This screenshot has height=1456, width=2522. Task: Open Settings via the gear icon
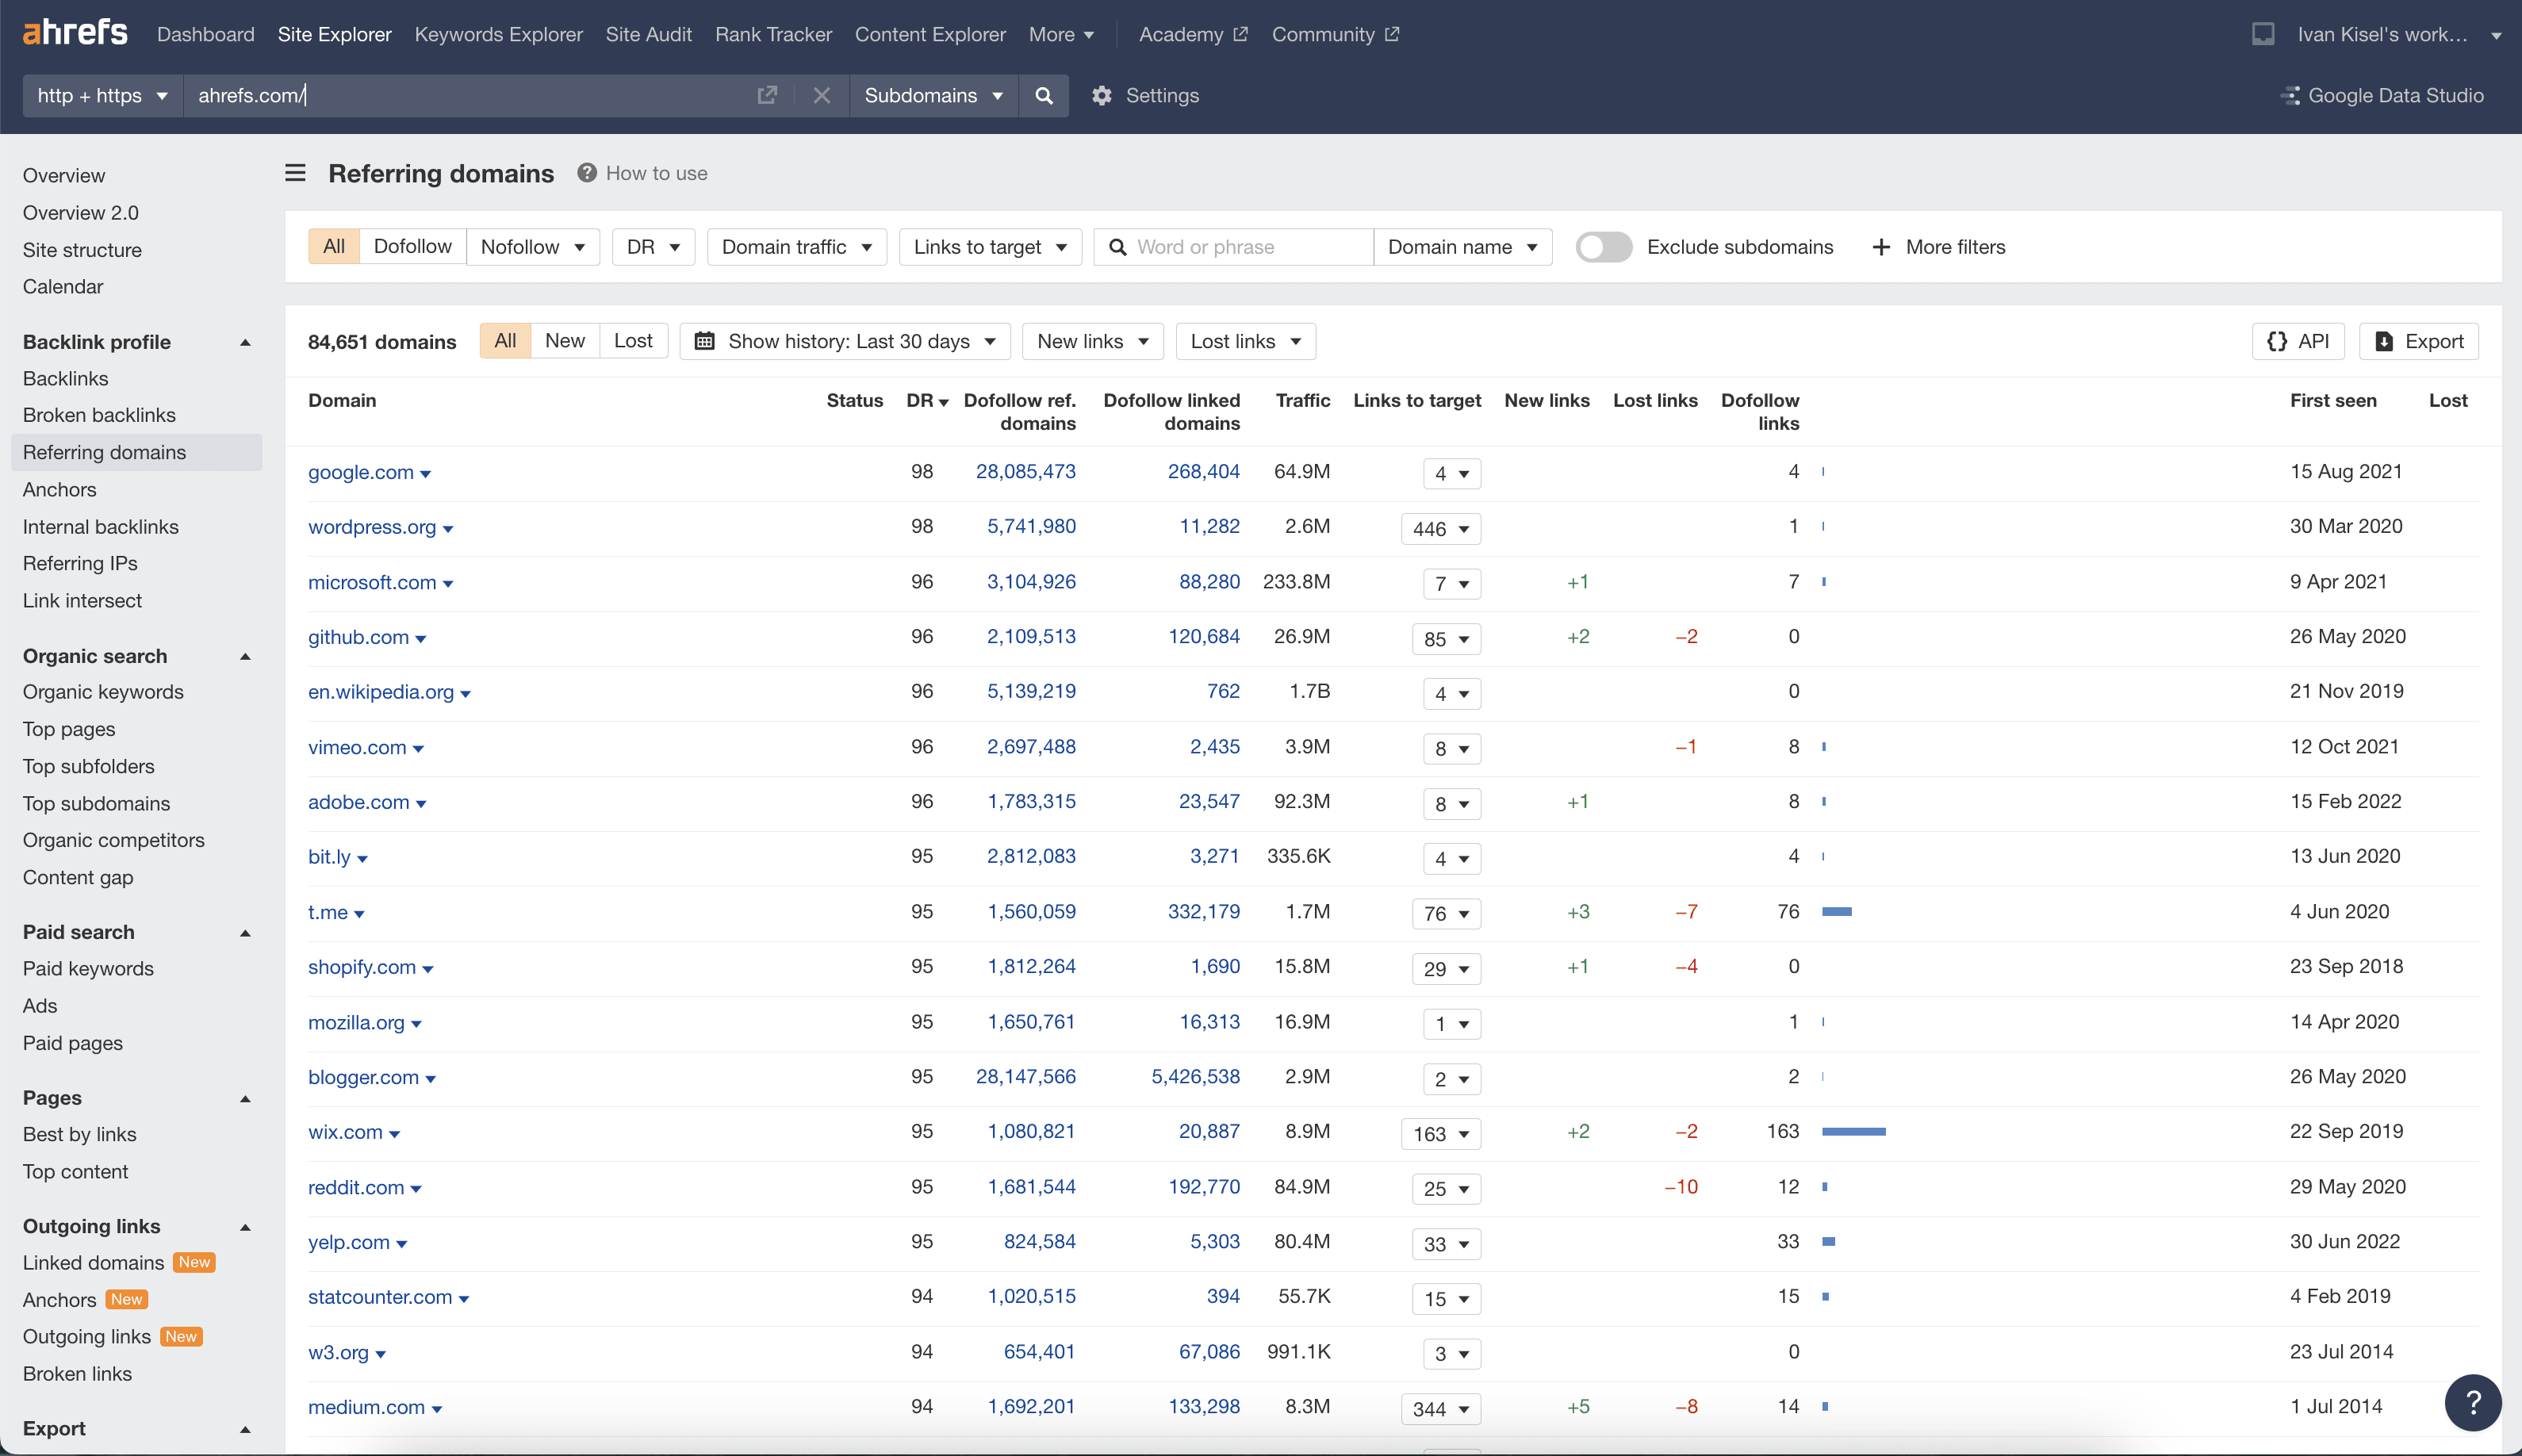1101,95
